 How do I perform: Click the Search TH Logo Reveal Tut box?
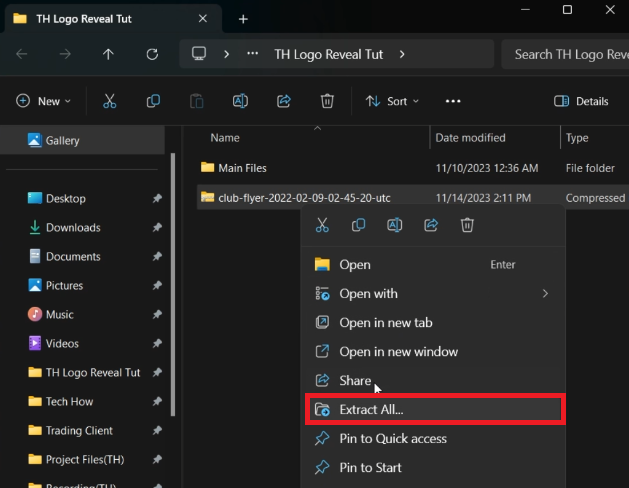(x=566, y=54)
